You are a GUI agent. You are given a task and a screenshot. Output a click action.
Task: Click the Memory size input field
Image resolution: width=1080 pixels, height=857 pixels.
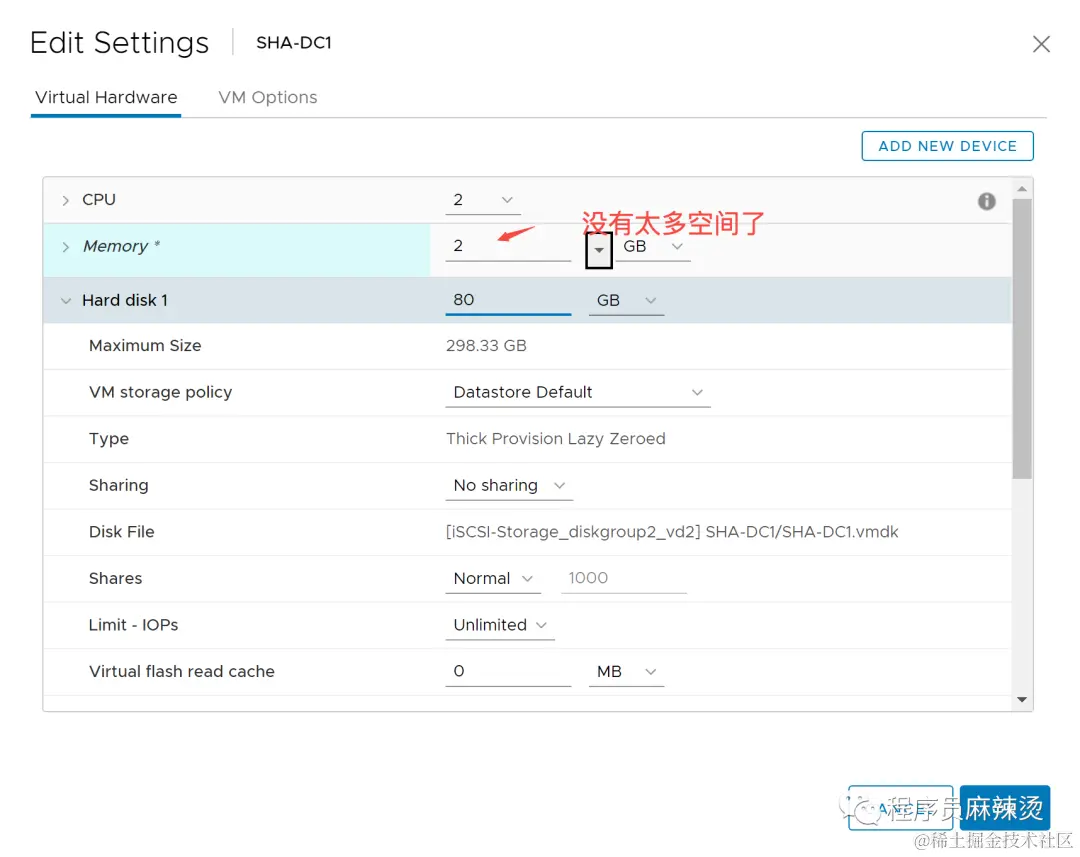(x=508, y=246)
